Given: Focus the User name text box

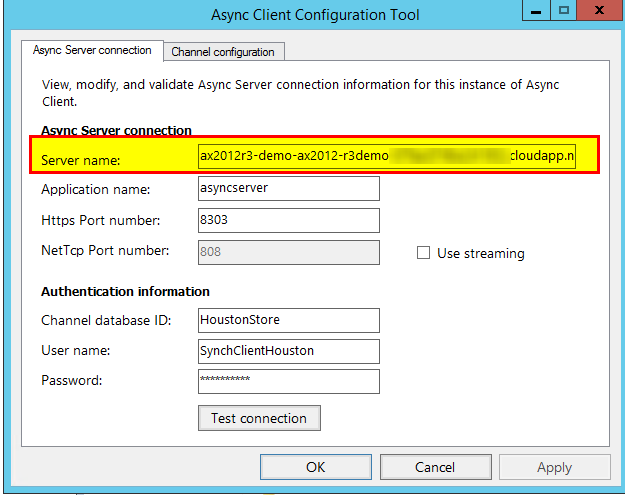Looking at the screenshot, I should click(x=289, y=351).
